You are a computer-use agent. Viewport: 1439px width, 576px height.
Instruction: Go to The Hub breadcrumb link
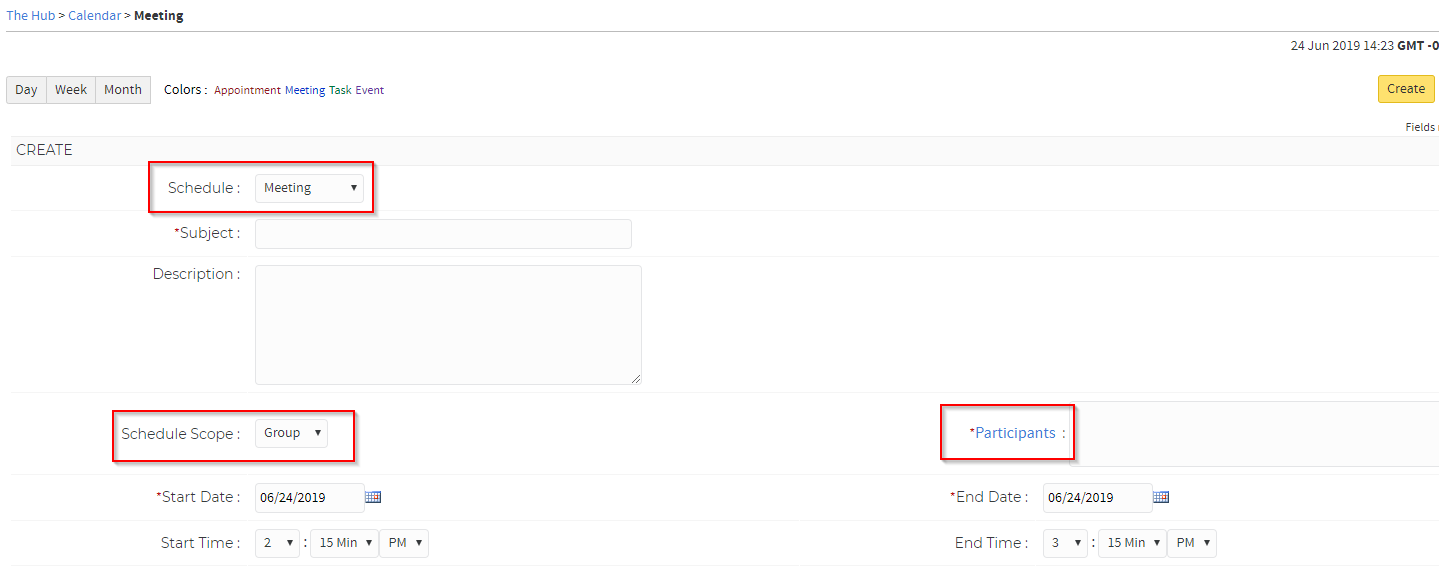coord(31,16)
